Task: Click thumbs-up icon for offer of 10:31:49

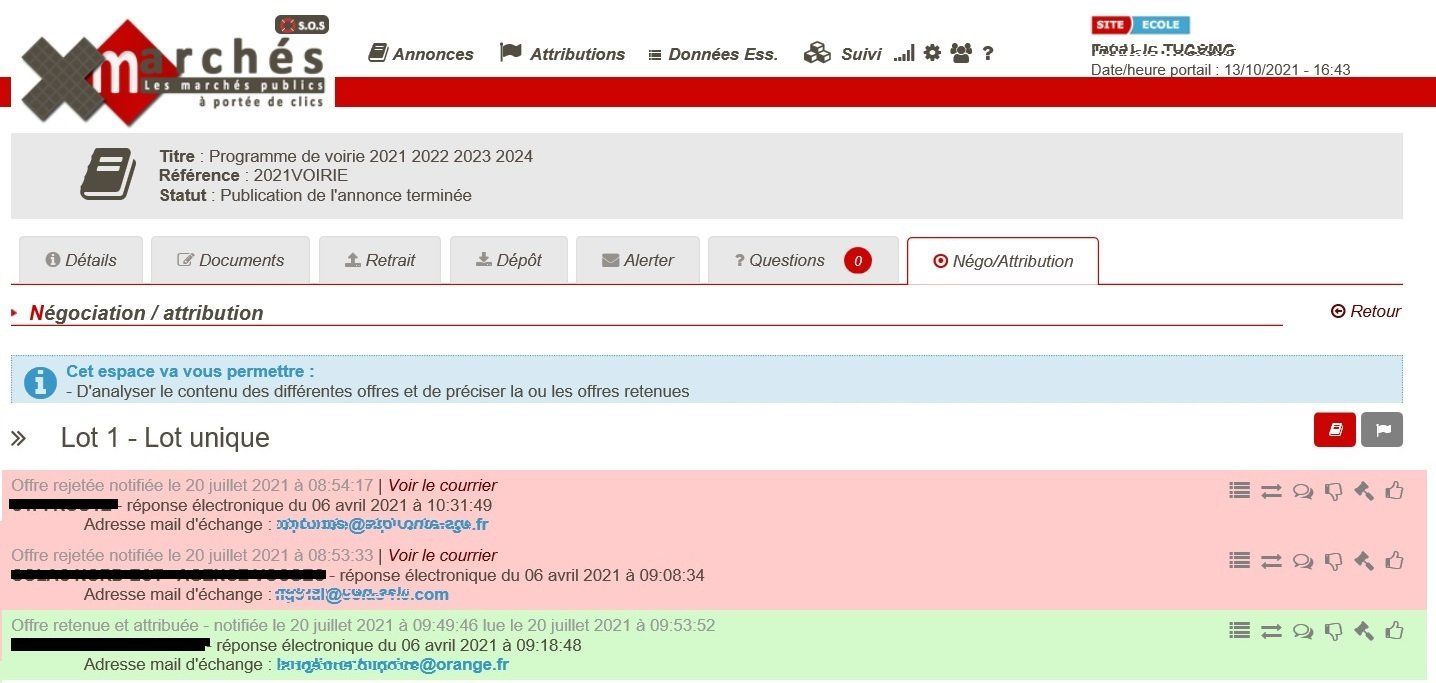Action: coord(1394,490)
